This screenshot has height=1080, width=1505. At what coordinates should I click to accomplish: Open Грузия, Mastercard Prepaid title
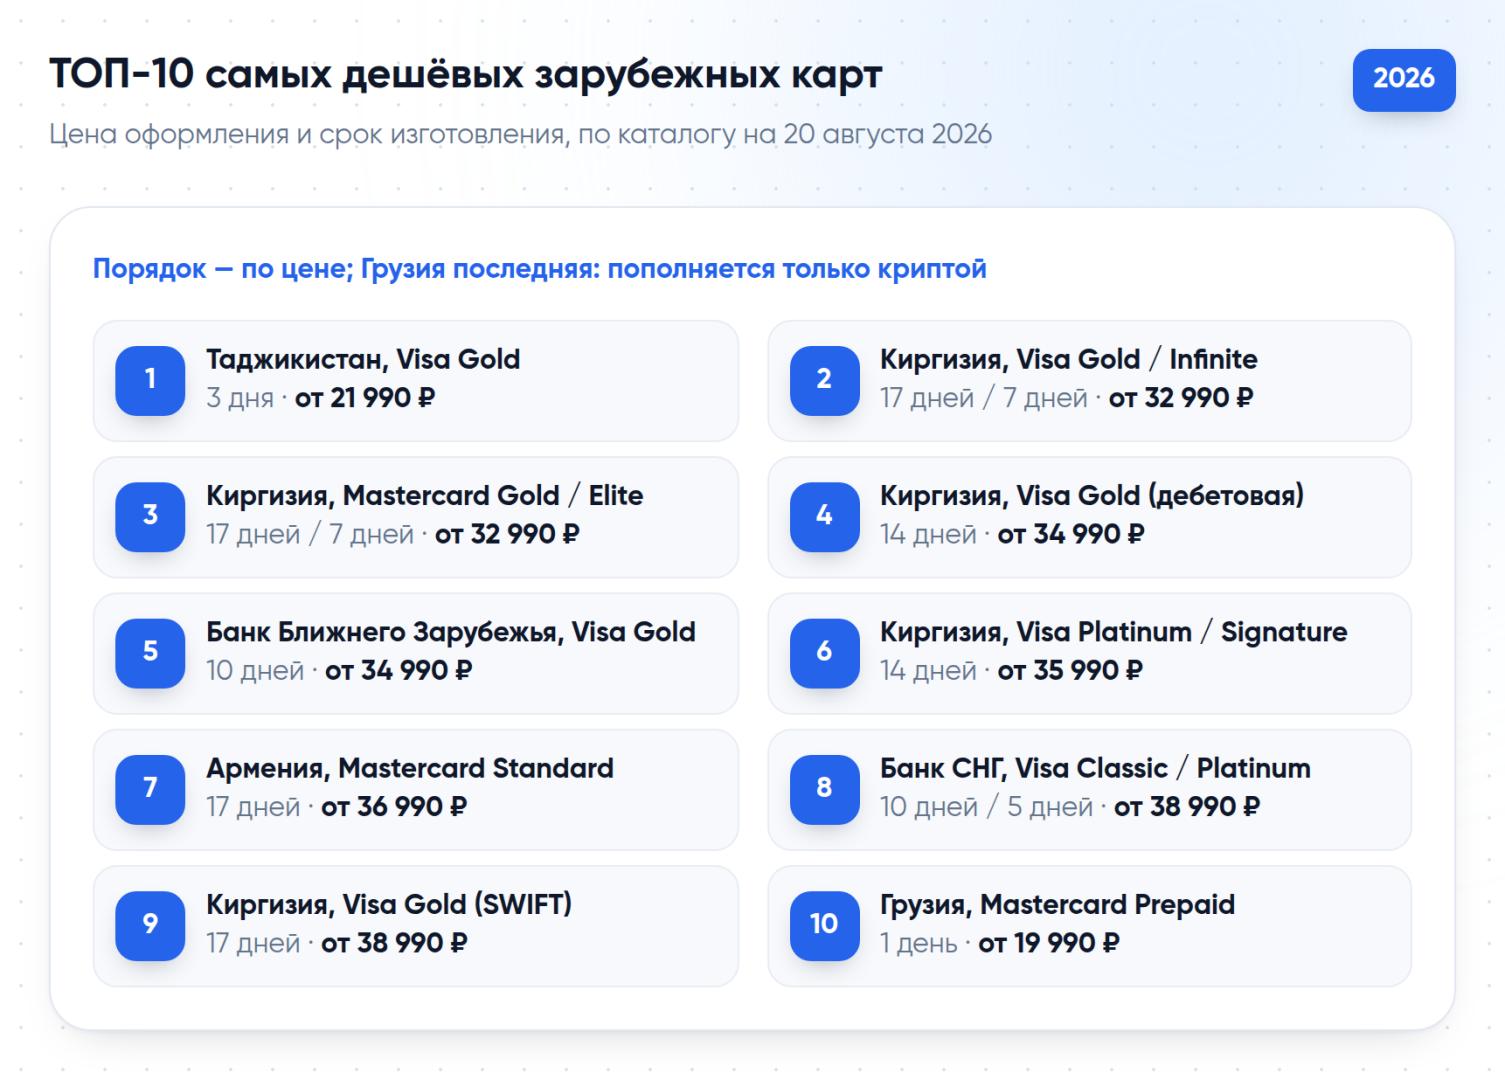tap(1057, 905)
